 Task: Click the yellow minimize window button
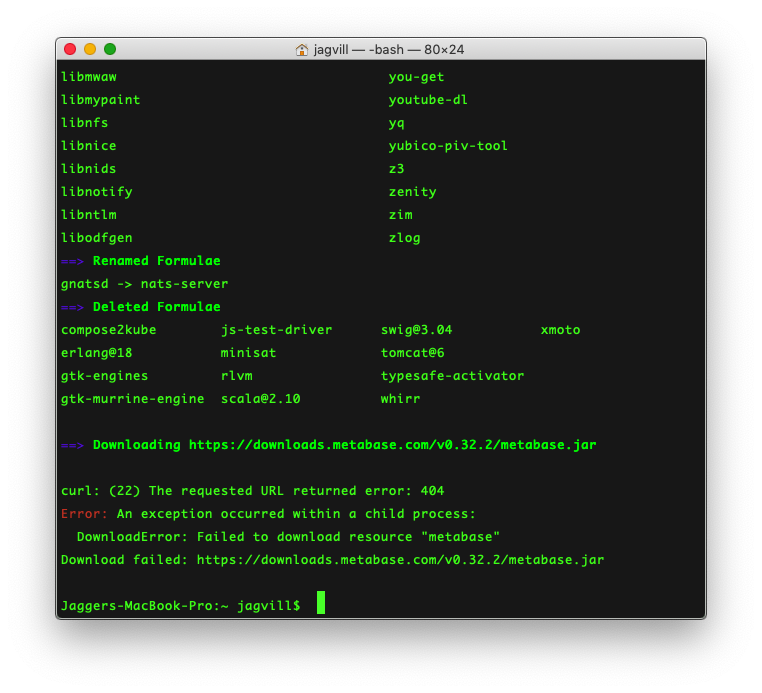click(x=90, y=49)
